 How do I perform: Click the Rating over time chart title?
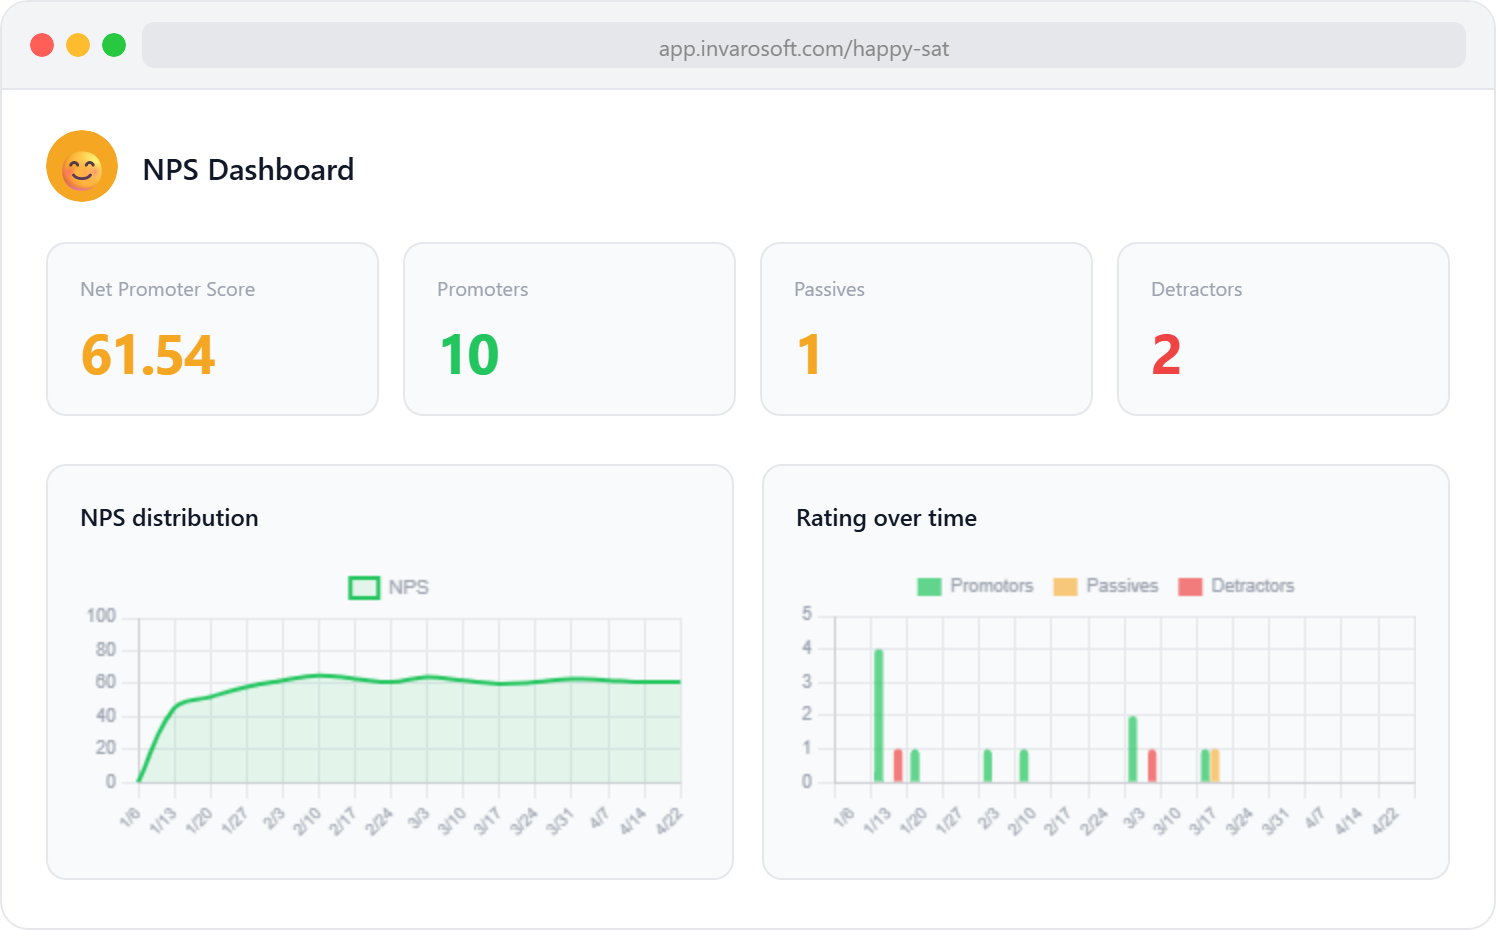click(x=886, y=518)
